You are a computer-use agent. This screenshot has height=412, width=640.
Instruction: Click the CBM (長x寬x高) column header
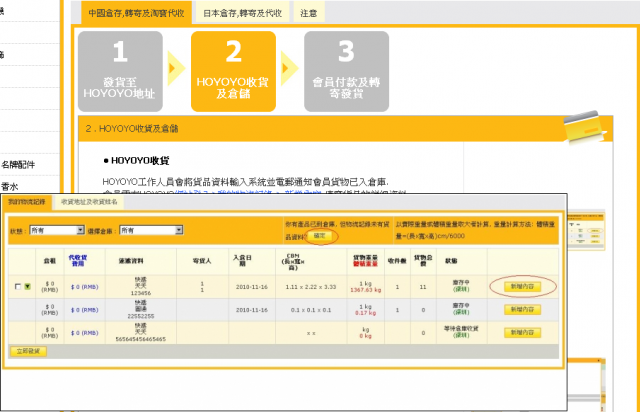(293, 262)
